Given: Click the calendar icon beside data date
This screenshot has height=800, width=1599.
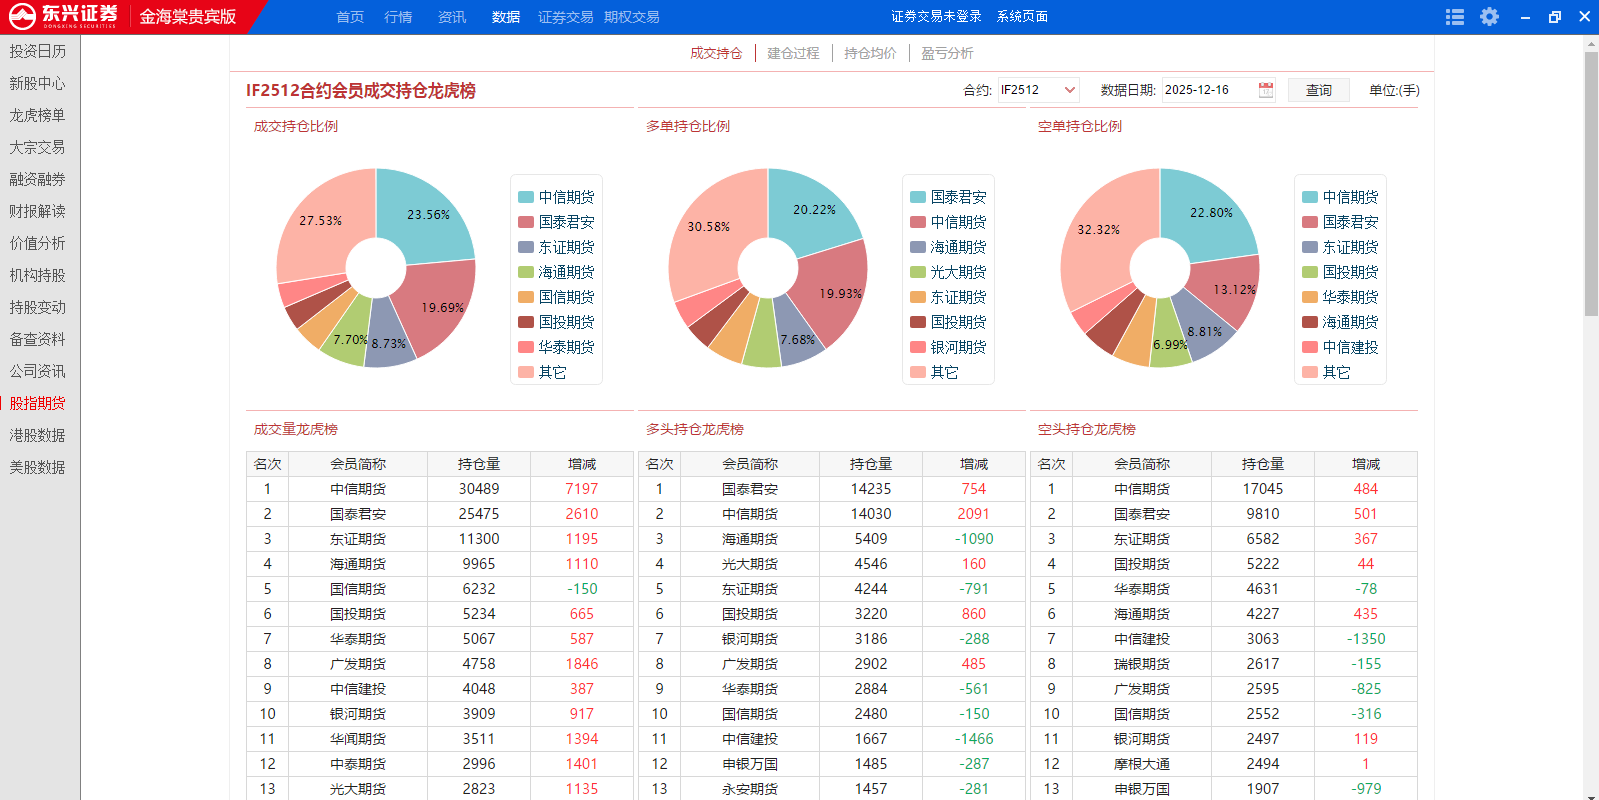Looking at the screenshot, I should (x=1266, y=90).
